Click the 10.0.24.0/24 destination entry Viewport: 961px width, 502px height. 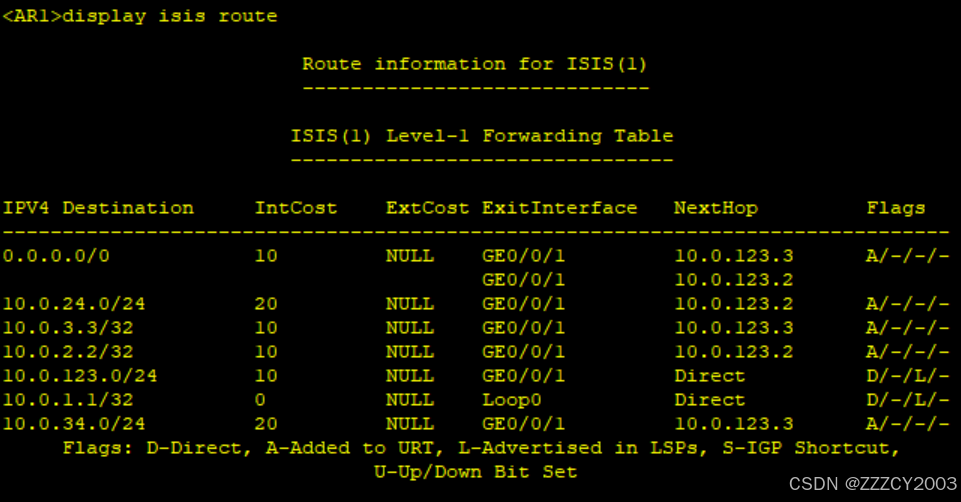pos(74,304)
